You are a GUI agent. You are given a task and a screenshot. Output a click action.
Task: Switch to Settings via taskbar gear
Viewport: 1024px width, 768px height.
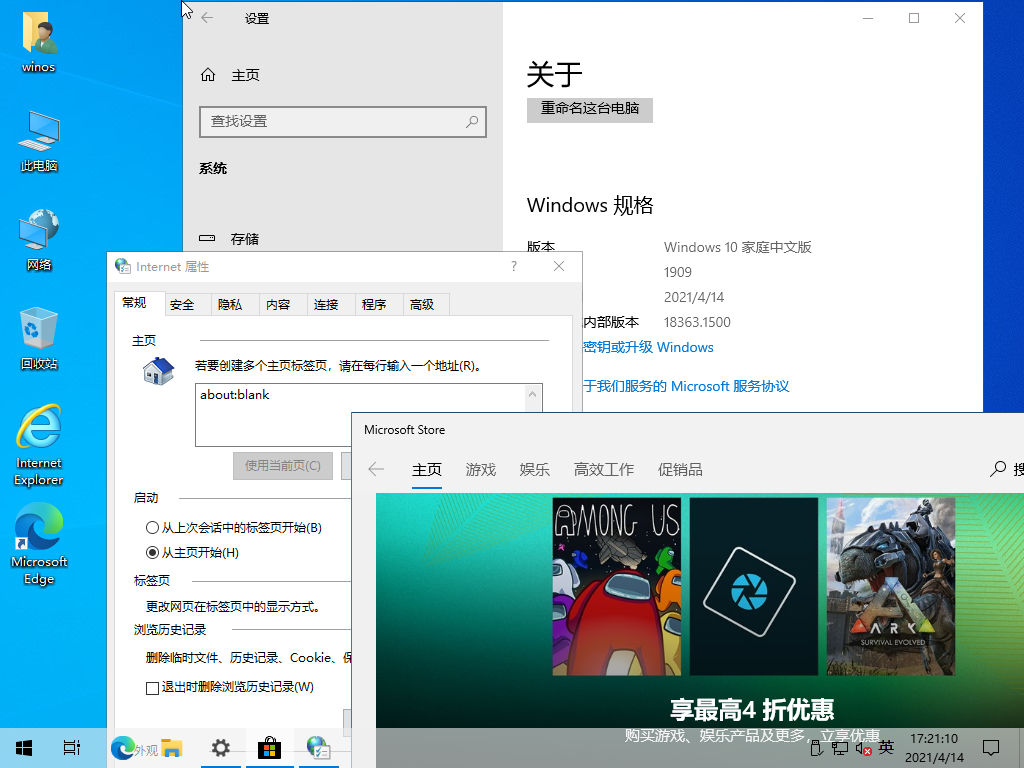[221, 748]
